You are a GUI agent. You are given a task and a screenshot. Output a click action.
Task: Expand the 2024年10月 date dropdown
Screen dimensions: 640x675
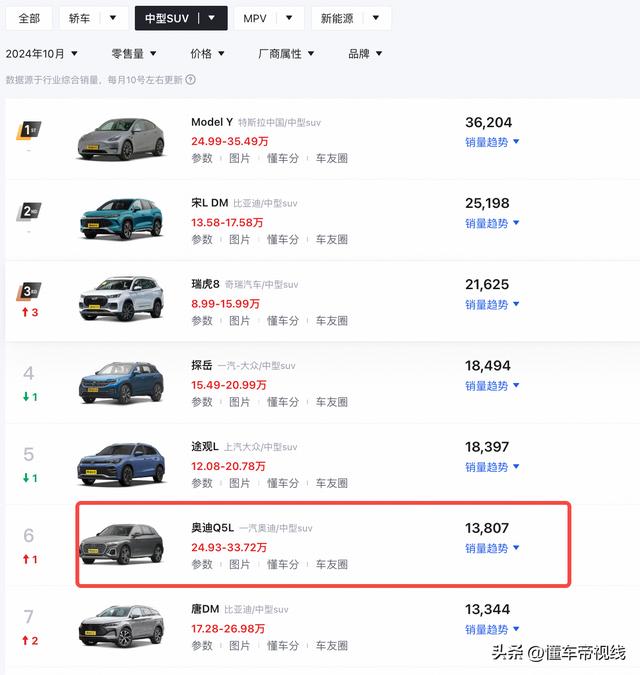click(42, 54)
